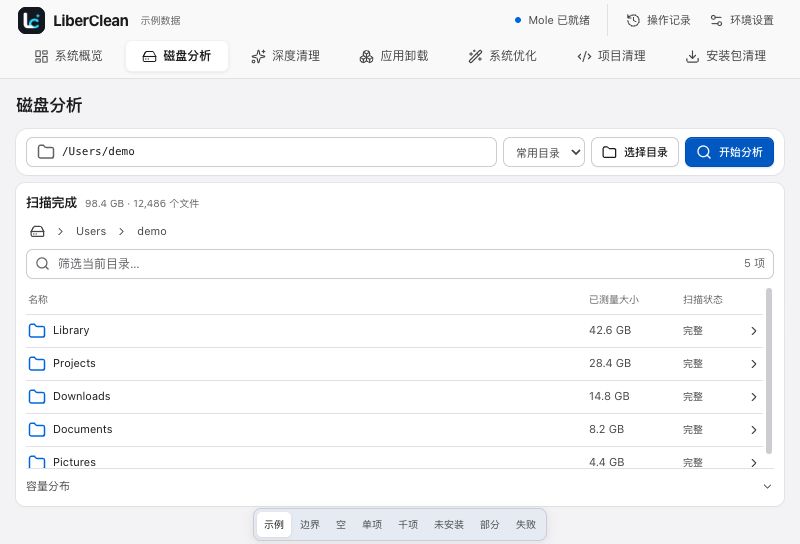This screenshot has height=544, width=800.
Task: Click the 8.2 GB size value
Action: 607,429
